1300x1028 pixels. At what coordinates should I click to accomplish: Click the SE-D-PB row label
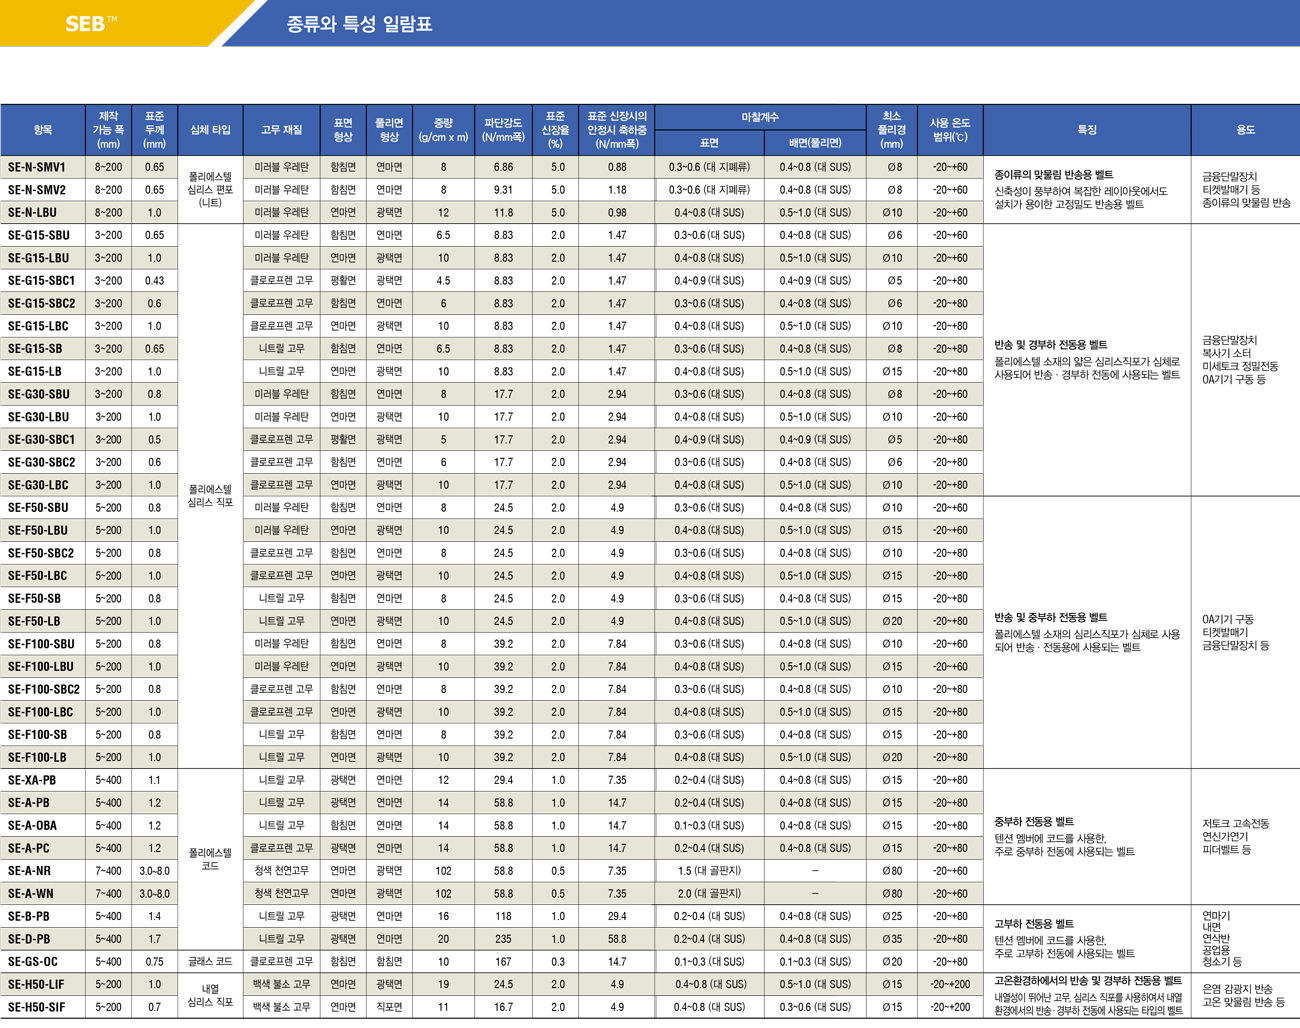(x=29, y=940)
